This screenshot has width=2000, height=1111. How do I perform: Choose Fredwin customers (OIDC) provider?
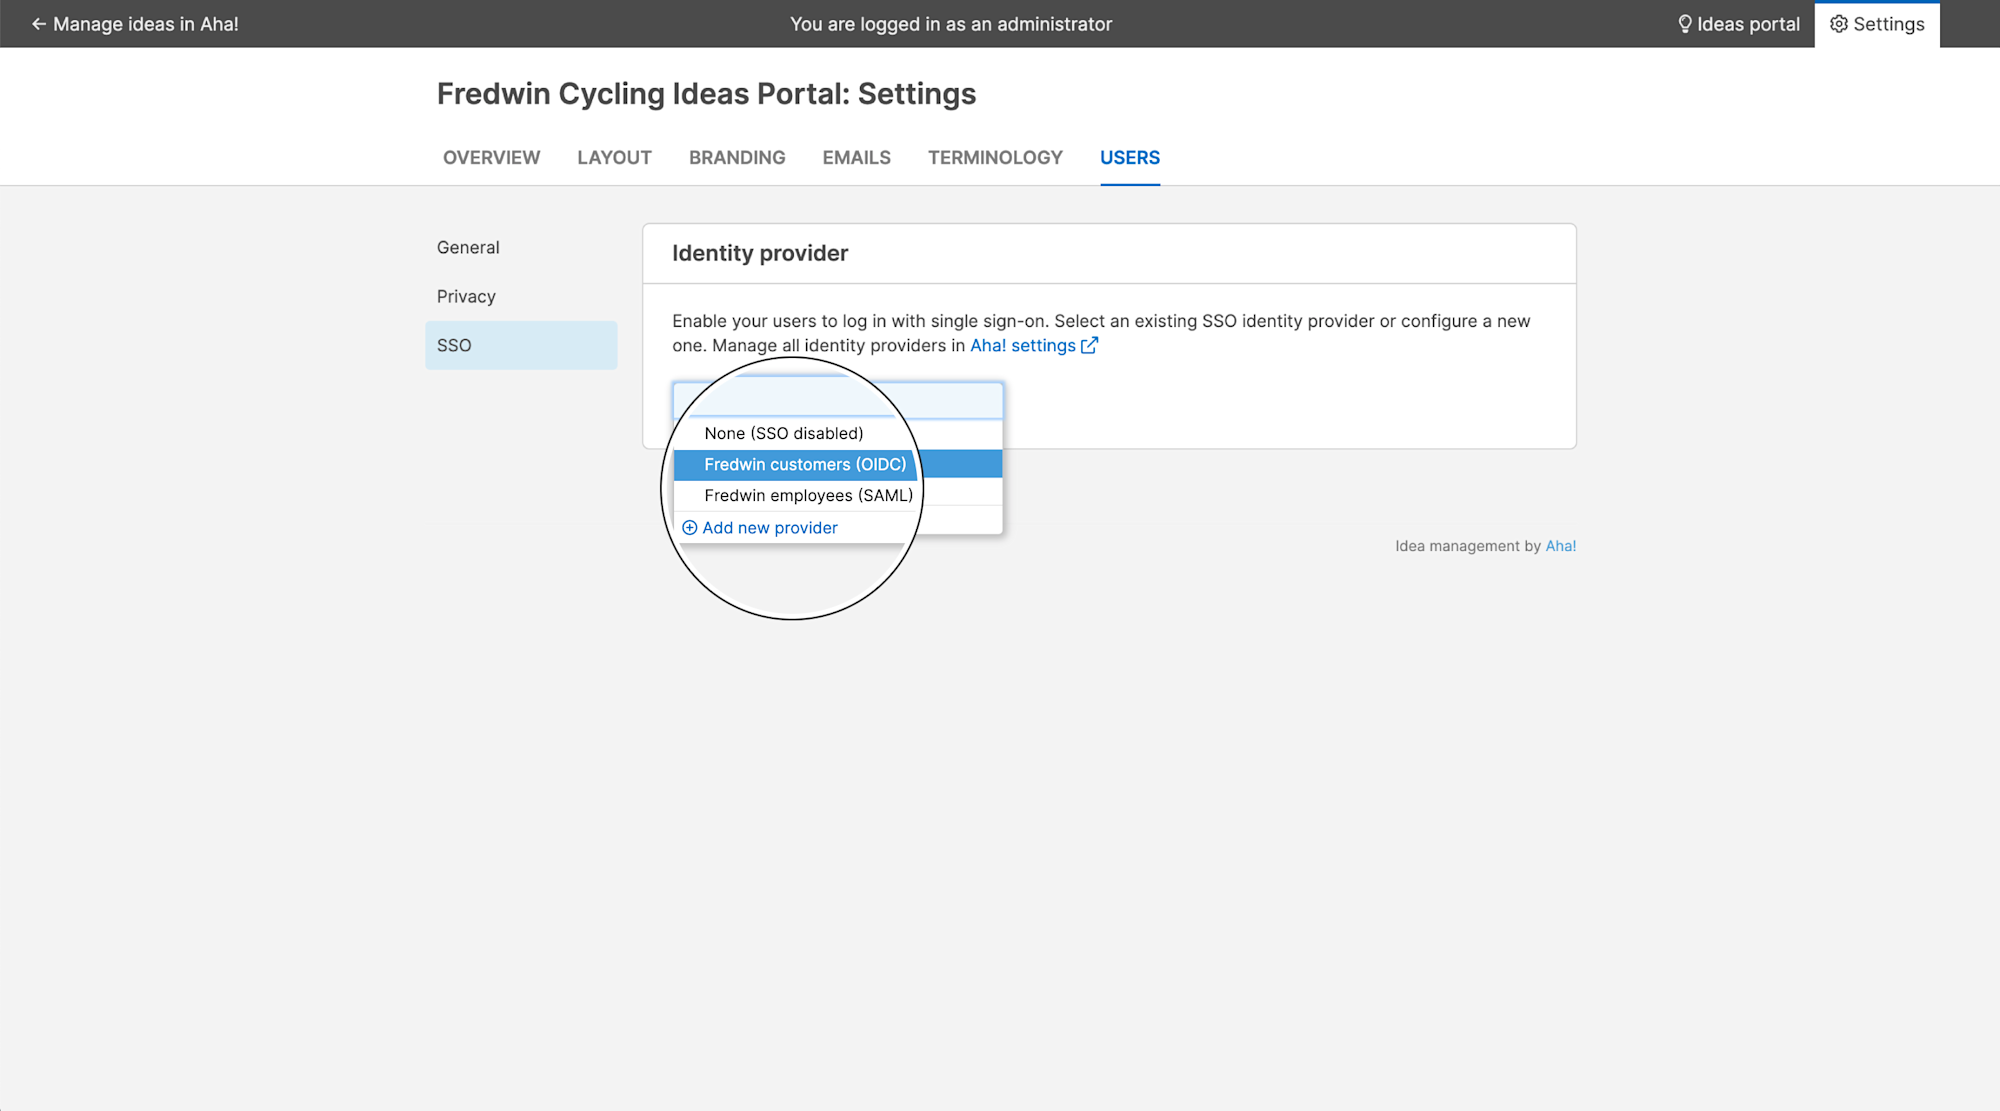click(805, 464)
